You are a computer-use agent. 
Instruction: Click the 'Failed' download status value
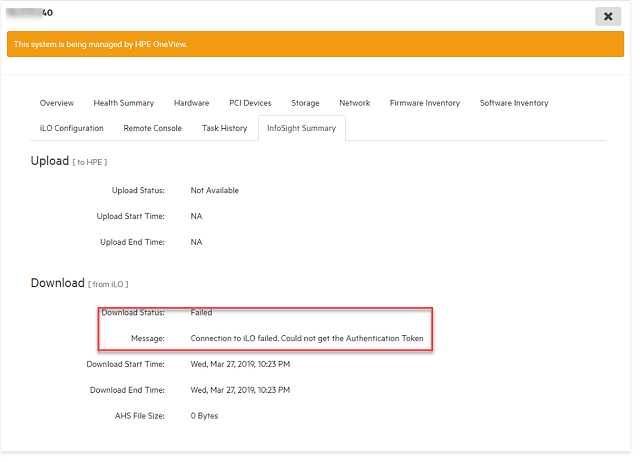[201, 313]
